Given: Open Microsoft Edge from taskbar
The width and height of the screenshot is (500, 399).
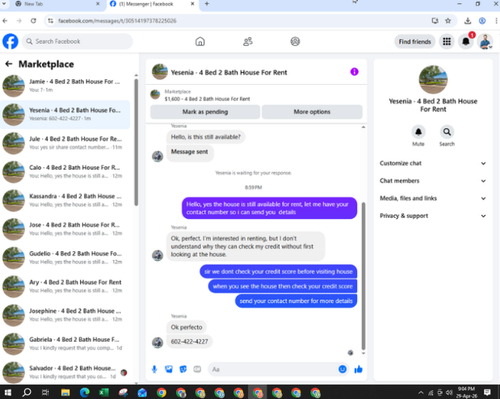Looking at the screenshot, I should click(85, 392).
